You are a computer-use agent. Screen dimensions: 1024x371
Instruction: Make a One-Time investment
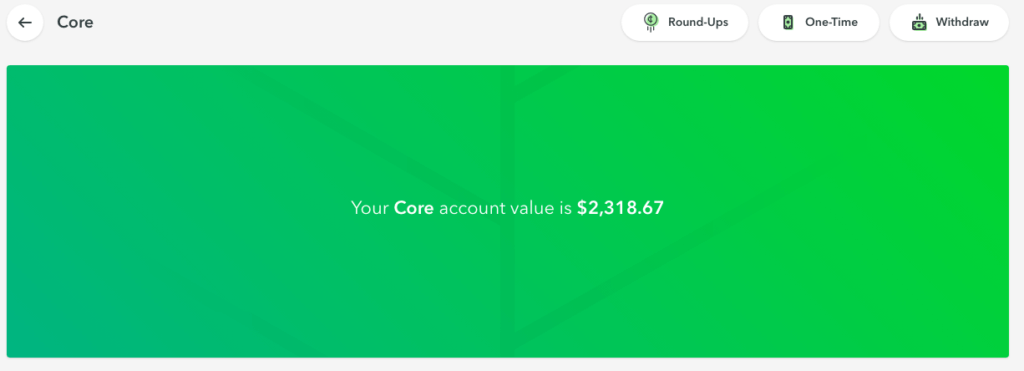818,22
